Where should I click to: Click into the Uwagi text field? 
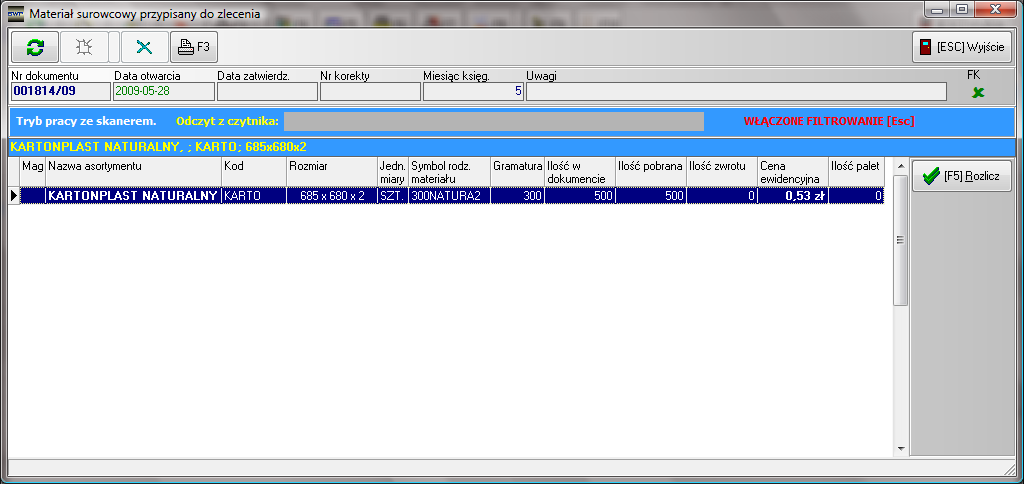[735, 92]
